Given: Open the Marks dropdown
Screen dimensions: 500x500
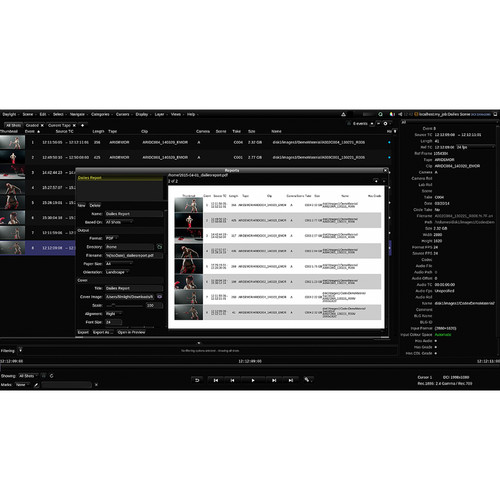Looking at the screenshot, I should 23,385.
